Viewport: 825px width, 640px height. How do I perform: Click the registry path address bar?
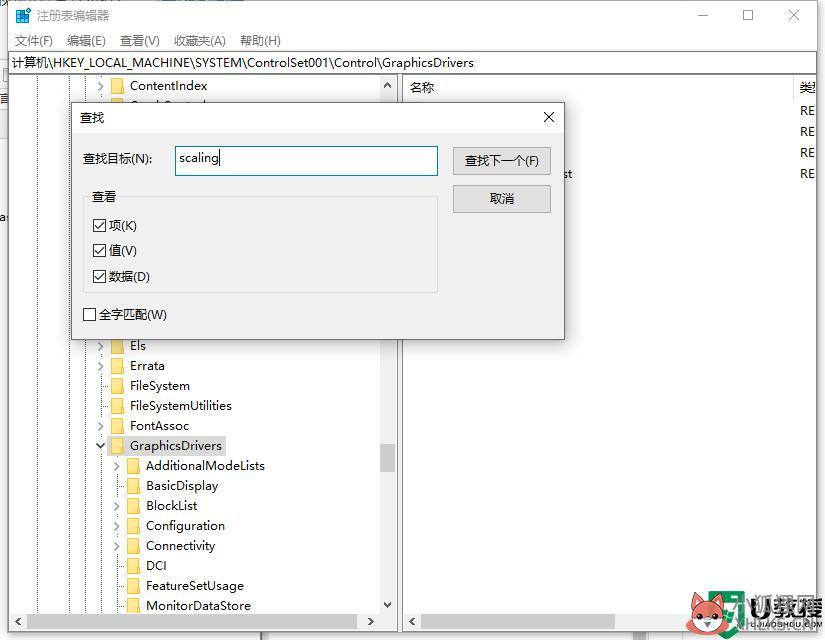pyautogui.click(x=412, y=63)
